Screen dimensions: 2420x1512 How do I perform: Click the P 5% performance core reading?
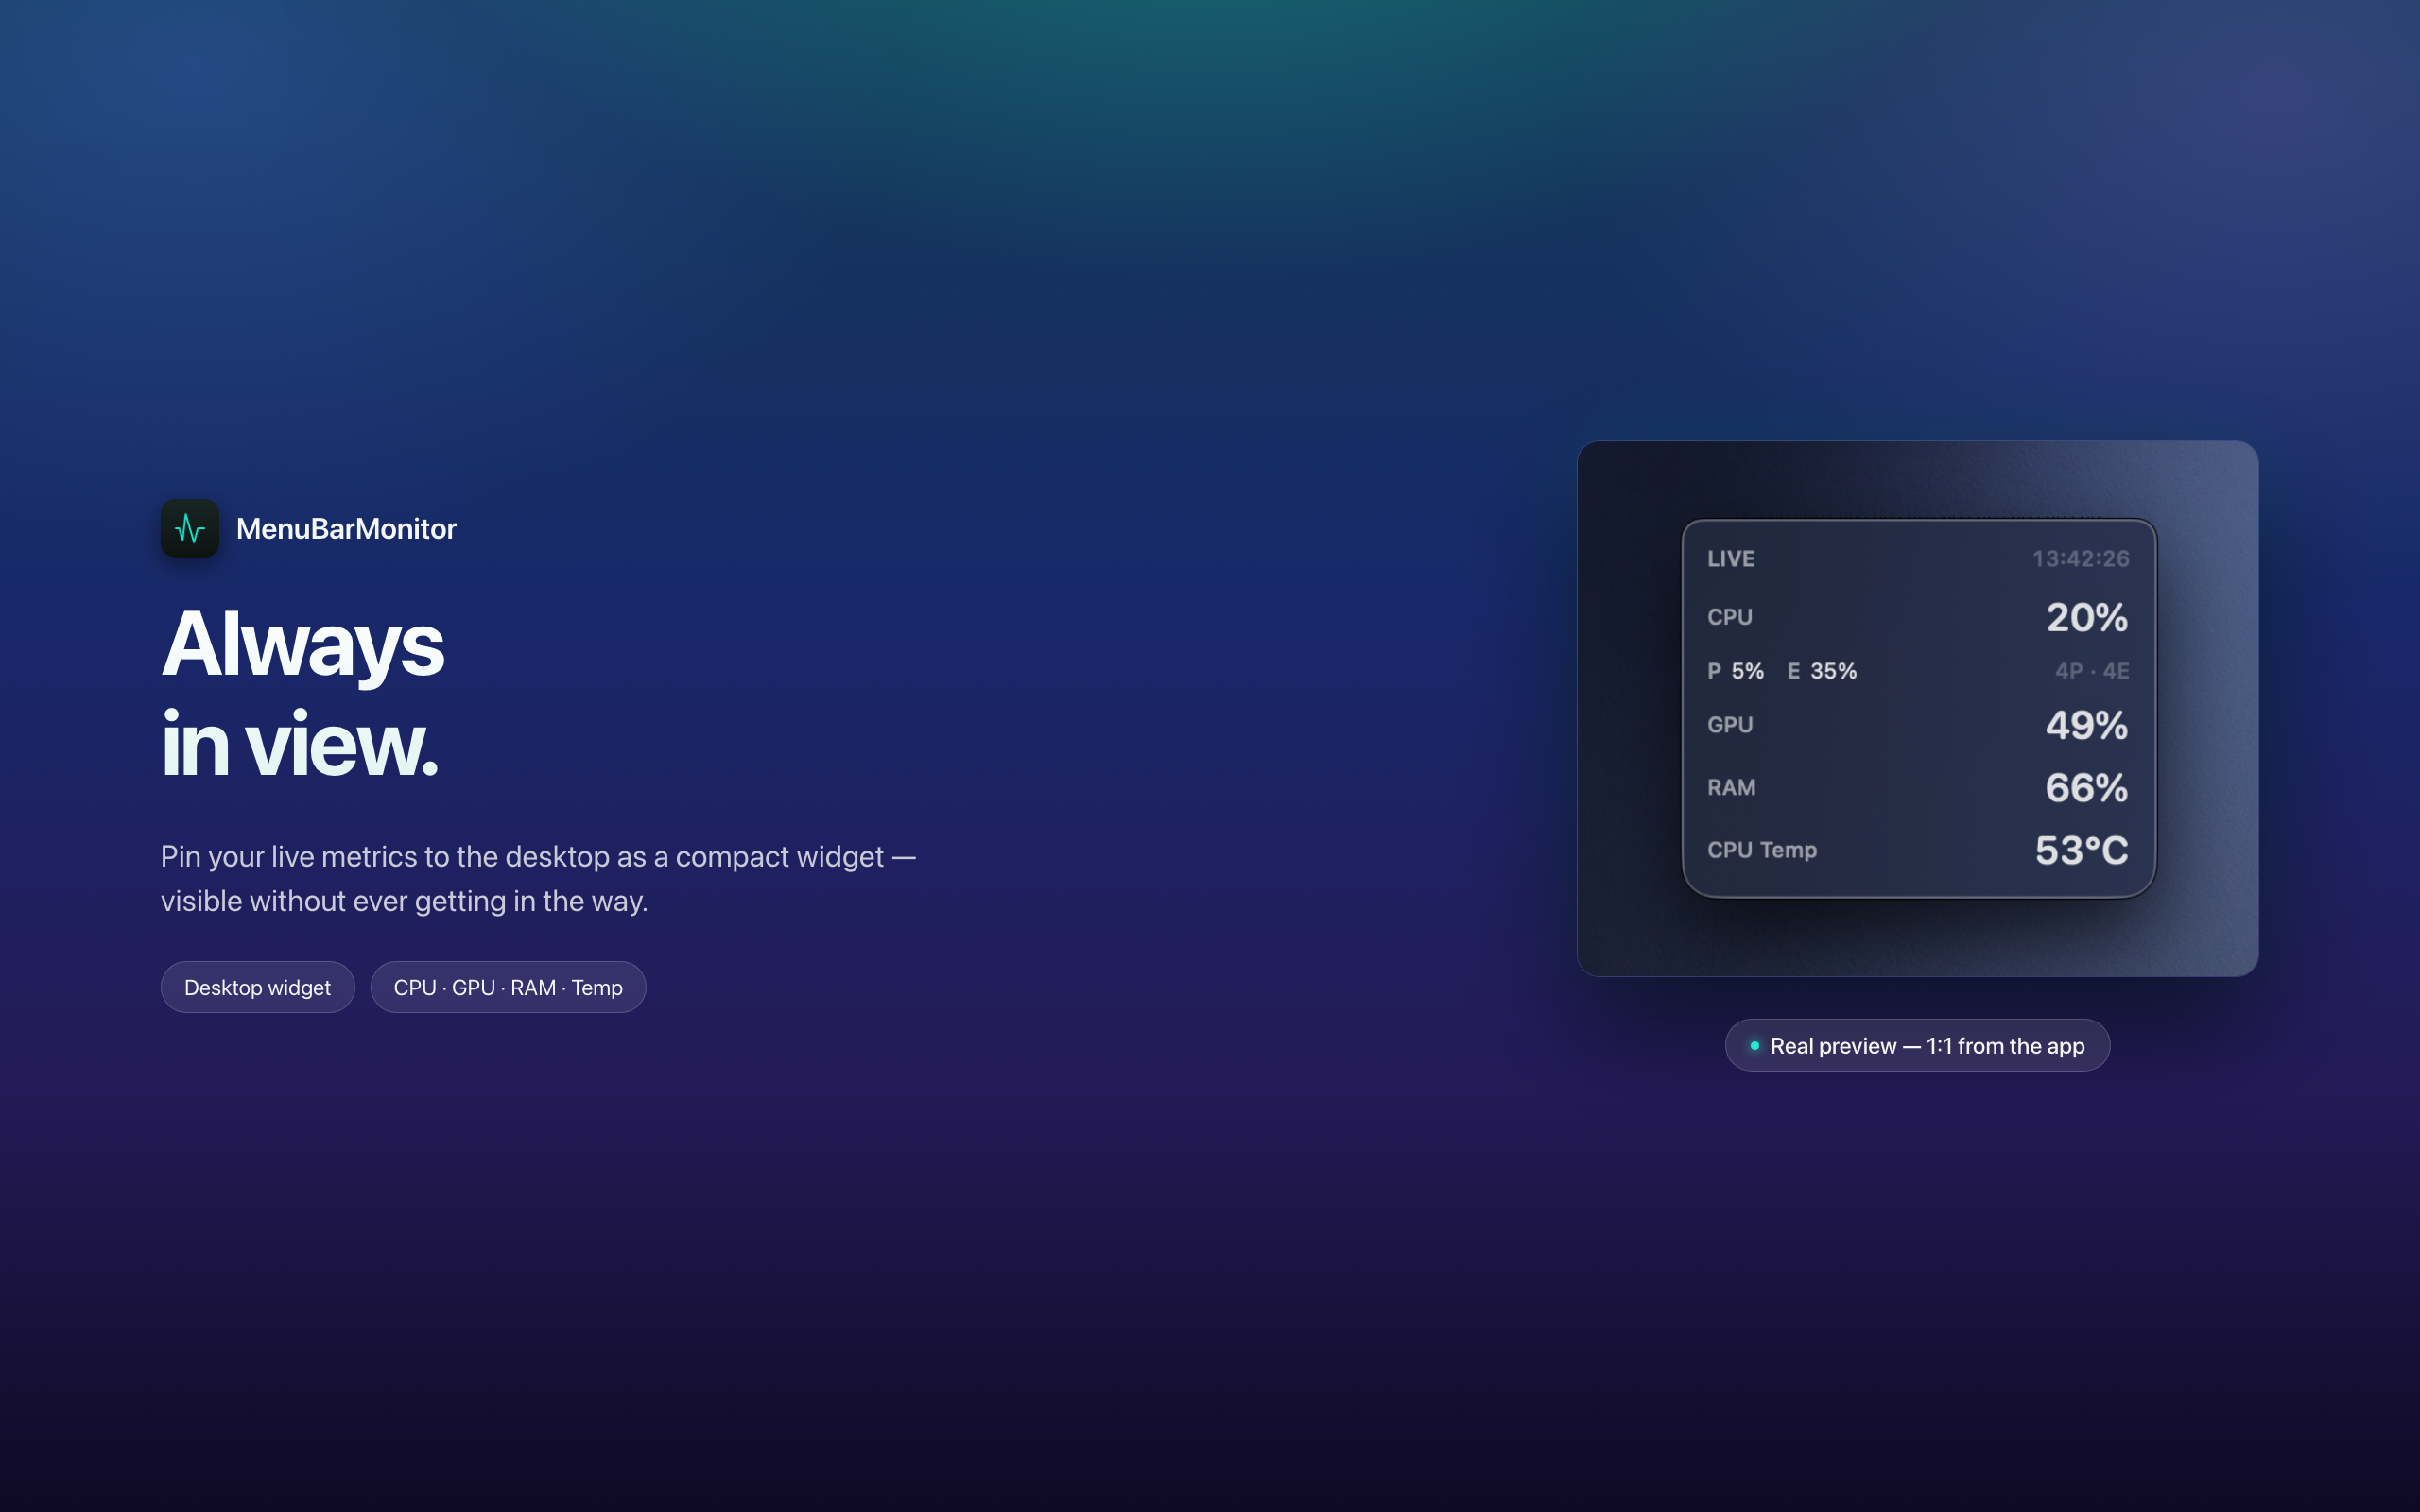pos(1735,670)
